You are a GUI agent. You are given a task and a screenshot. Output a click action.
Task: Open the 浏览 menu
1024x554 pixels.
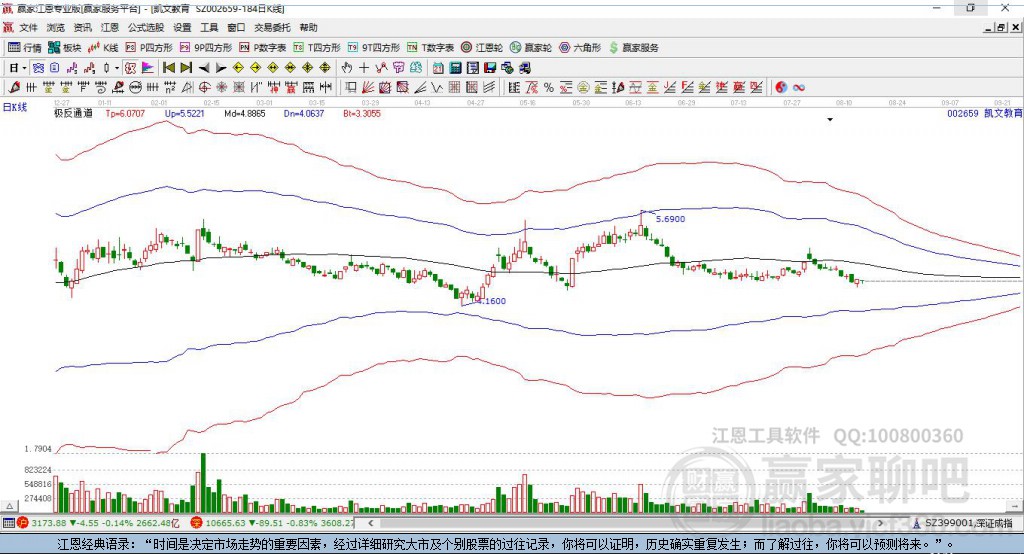coord(56,27)
